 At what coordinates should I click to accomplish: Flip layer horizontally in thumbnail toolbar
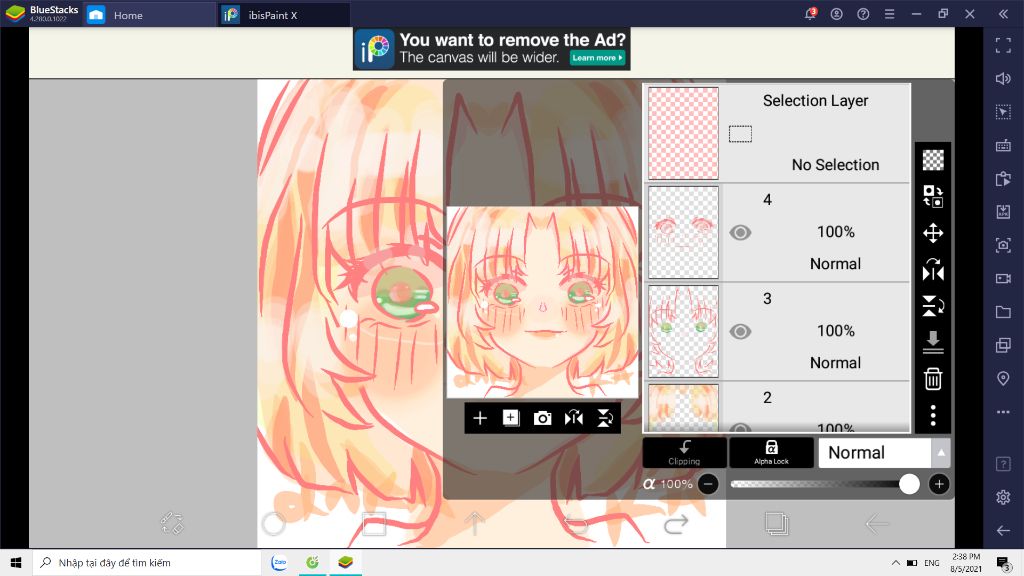(x=574, y=418)
